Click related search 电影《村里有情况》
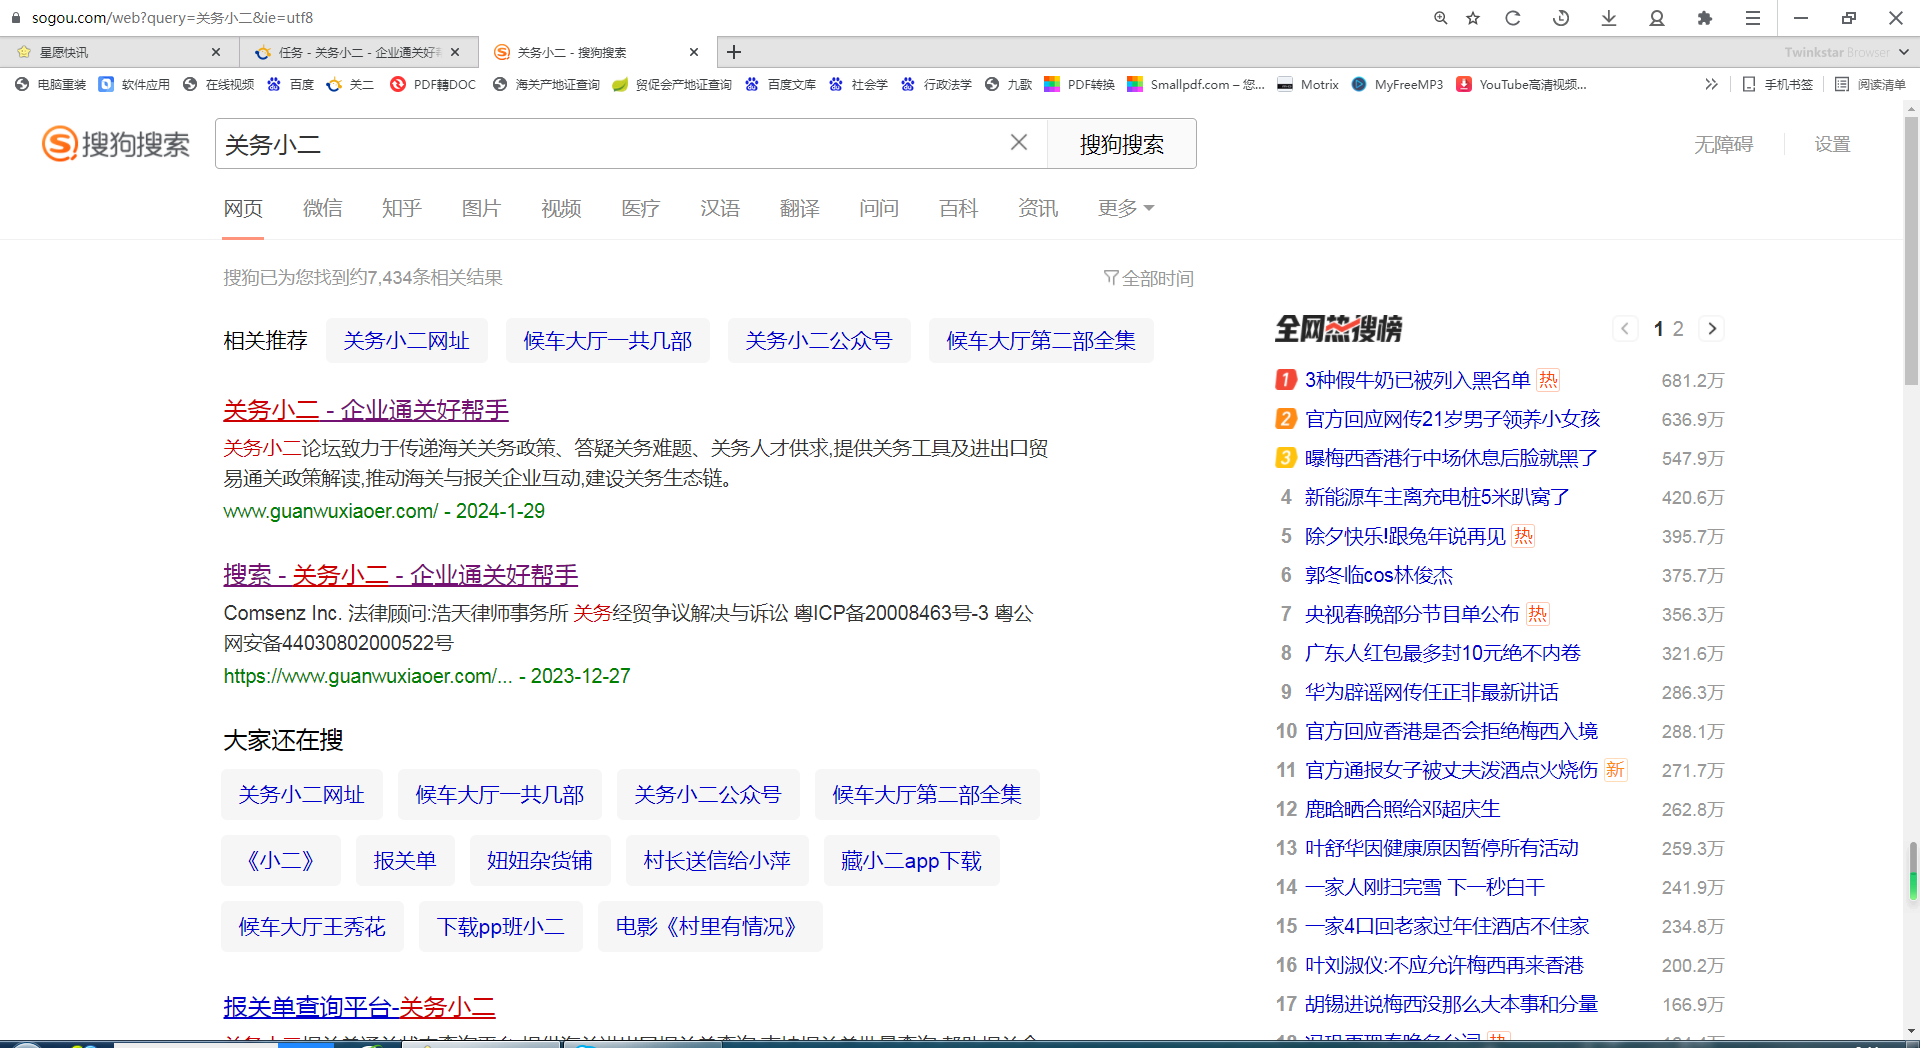 click(x=710, y=927)
